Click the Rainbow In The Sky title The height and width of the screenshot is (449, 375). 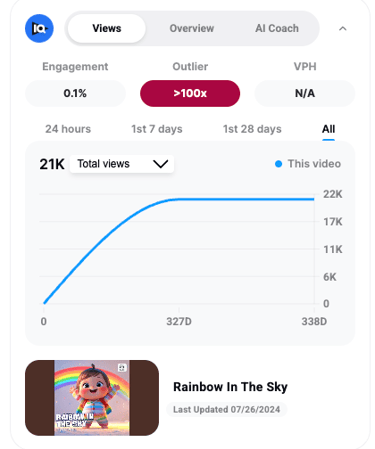coord(230,387)
